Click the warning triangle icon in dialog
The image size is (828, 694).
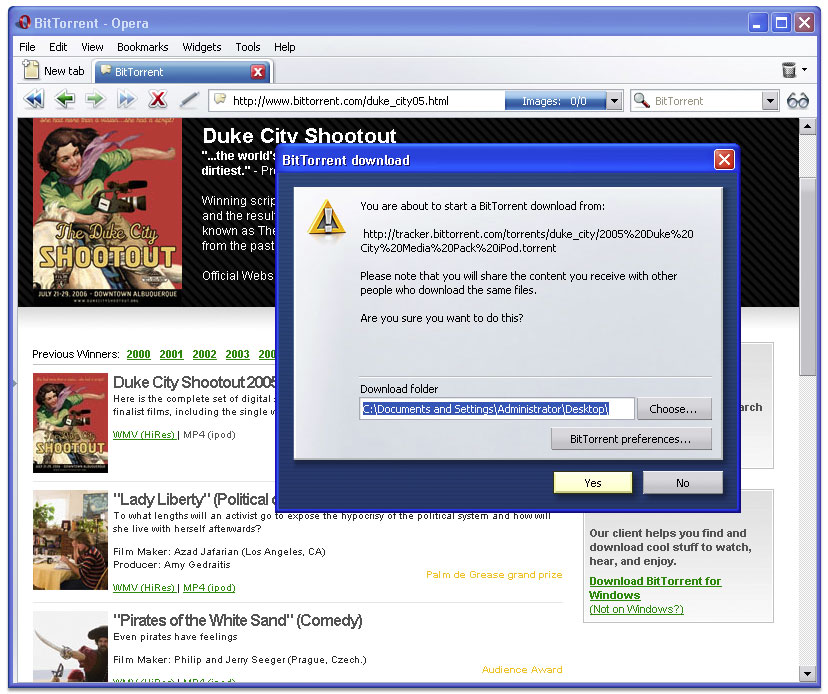327,219
